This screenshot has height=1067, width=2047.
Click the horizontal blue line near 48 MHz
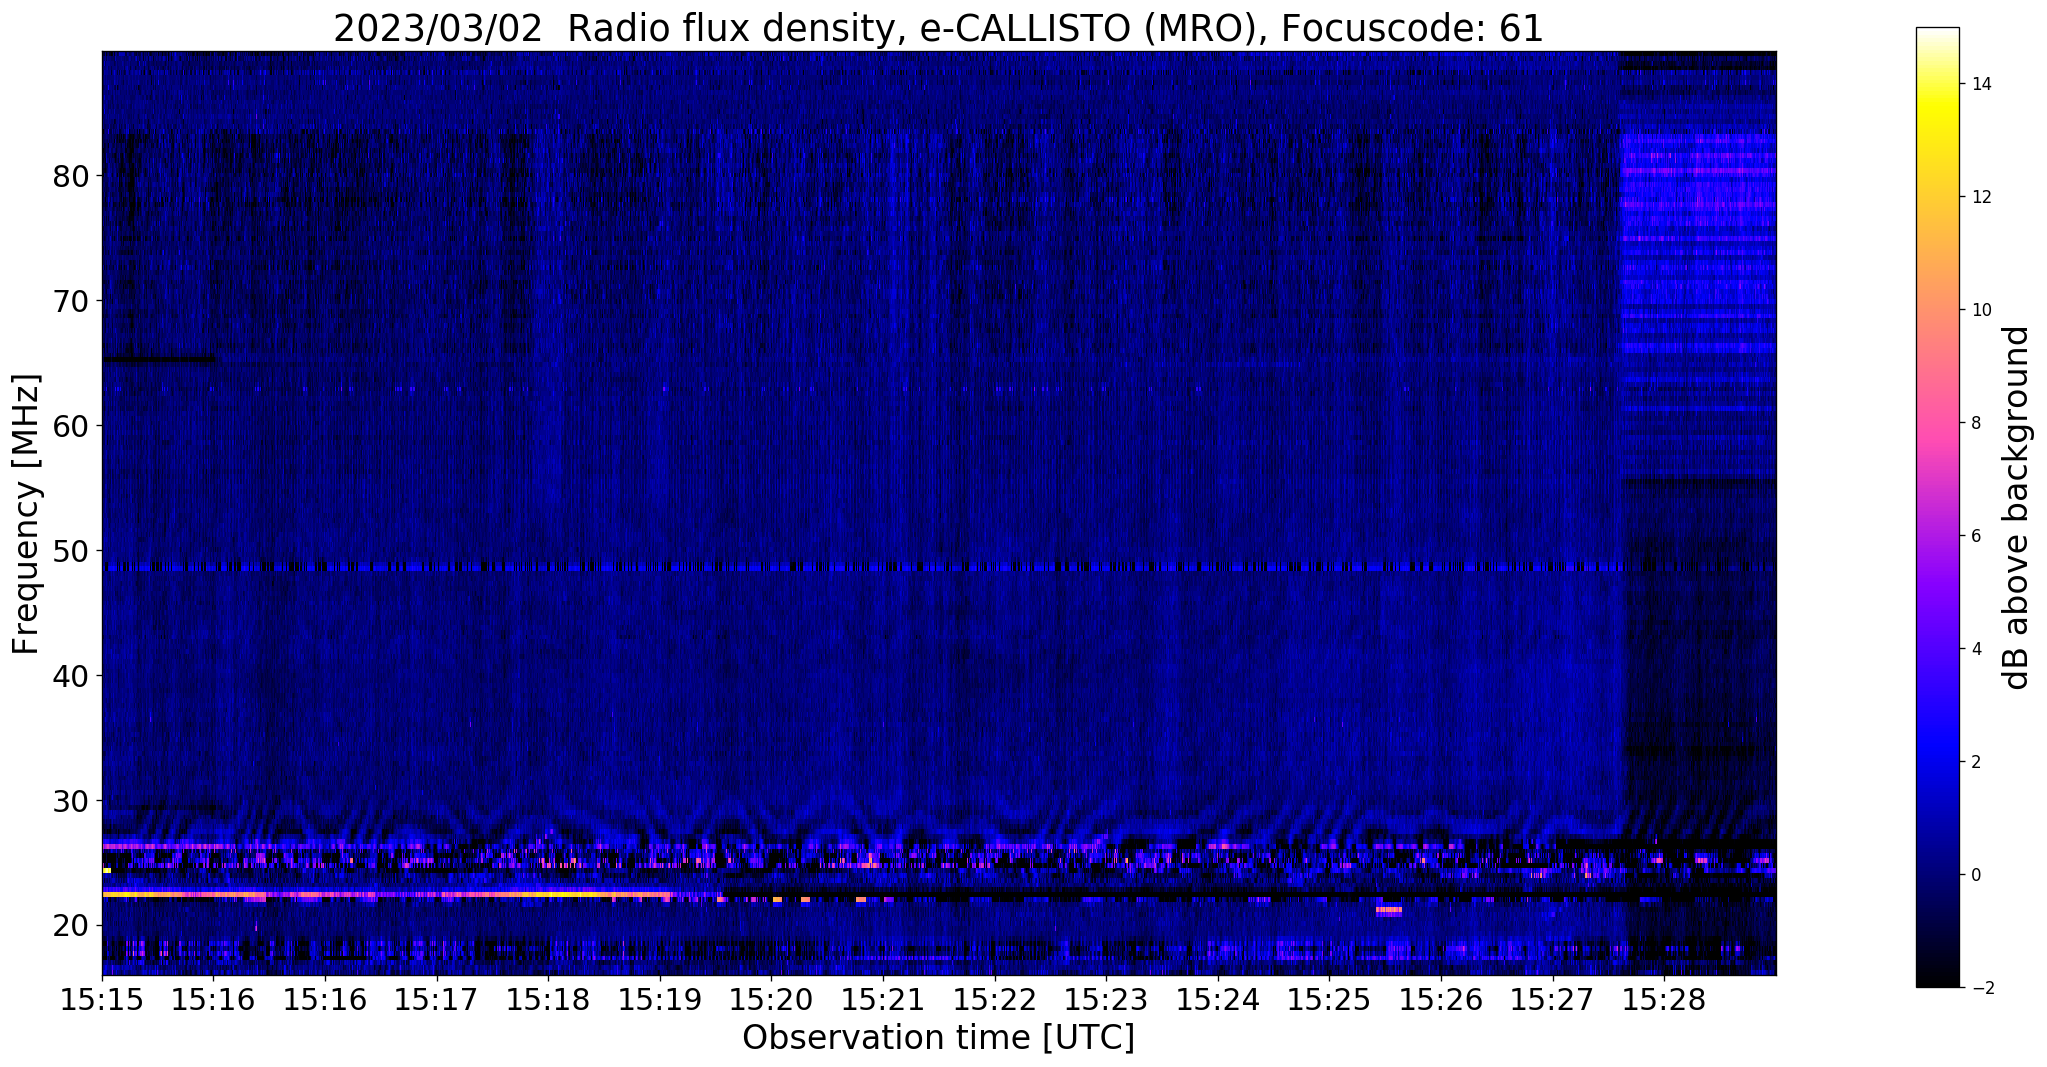pyautogui.click(x=861, y=567)
